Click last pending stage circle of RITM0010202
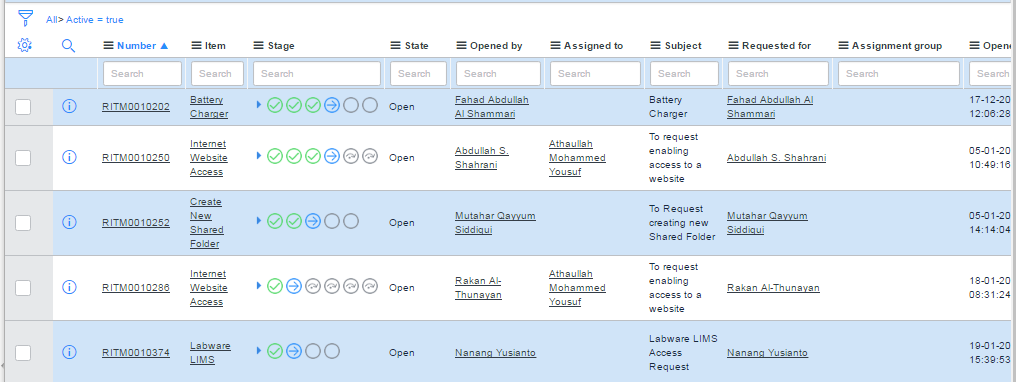Screen dimensions: 1016x382 pos(370,105)
